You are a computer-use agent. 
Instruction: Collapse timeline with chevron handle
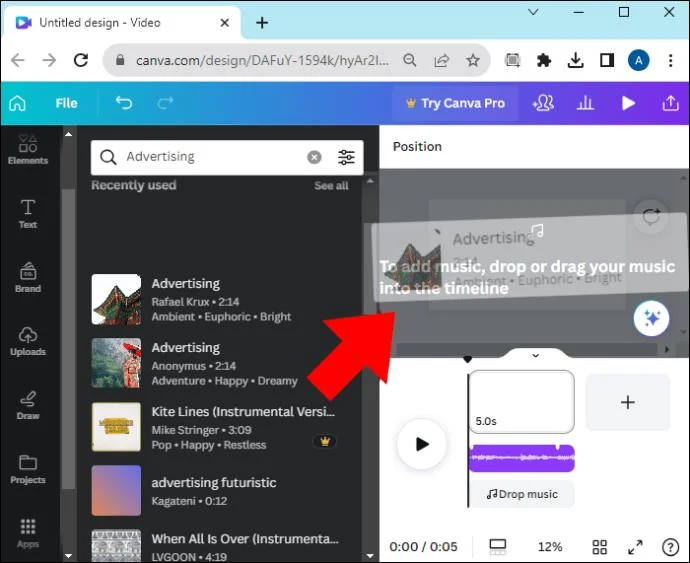point(535,355)
